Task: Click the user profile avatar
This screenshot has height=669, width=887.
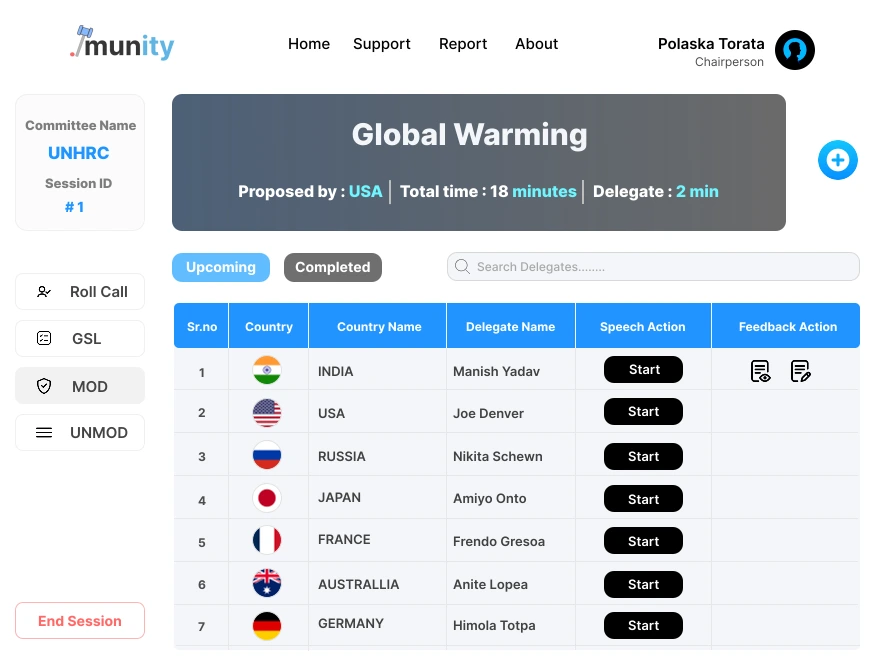Action: pyautogui.click(x=795, y=50)
